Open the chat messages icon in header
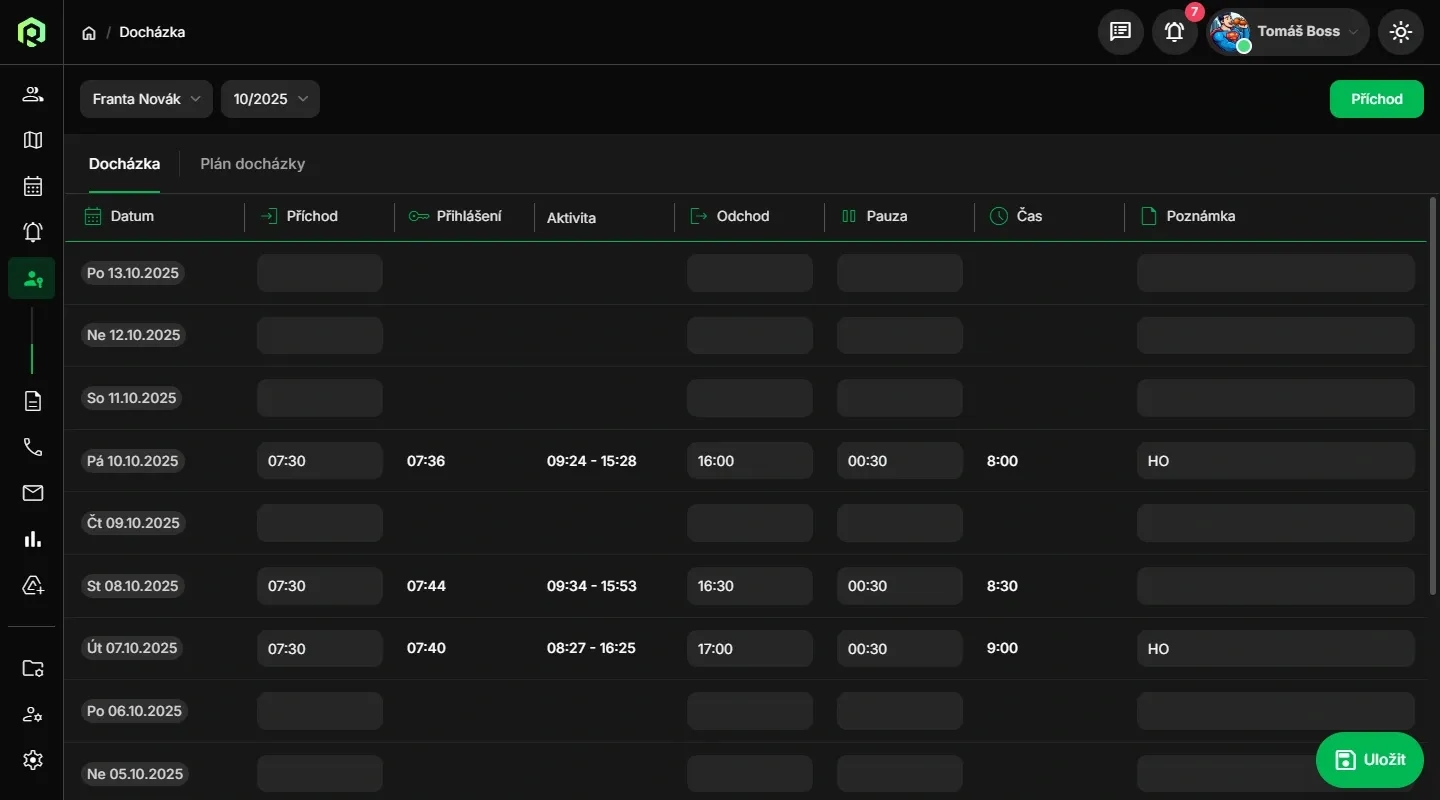This screenshot has height=800, width=1440. tap(1120, 32)
